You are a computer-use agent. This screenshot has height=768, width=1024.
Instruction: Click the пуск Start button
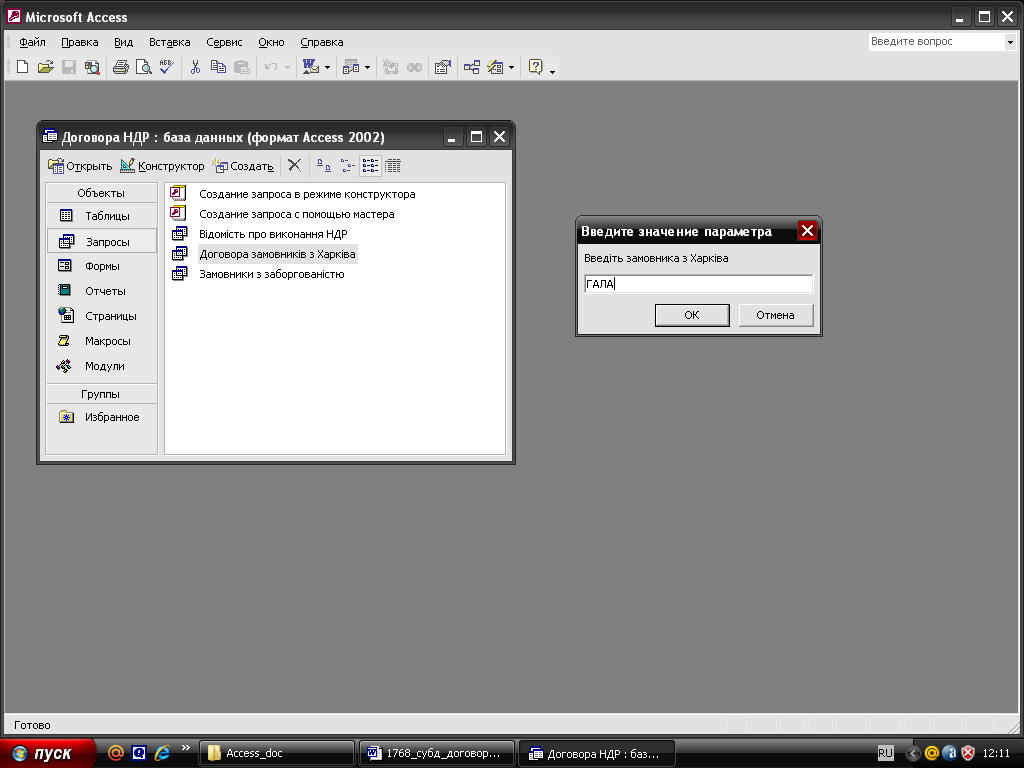(46, 753)
